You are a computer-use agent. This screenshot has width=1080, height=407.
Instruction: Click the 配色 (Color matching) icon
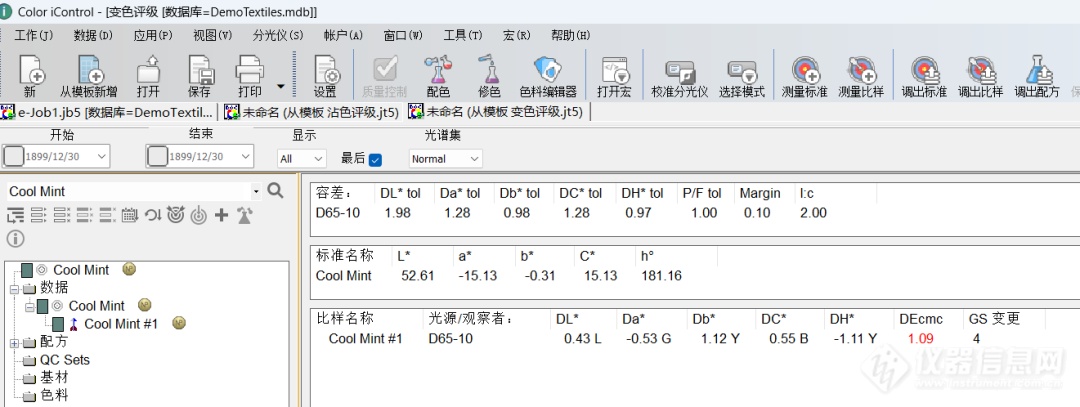pos(438,76)
